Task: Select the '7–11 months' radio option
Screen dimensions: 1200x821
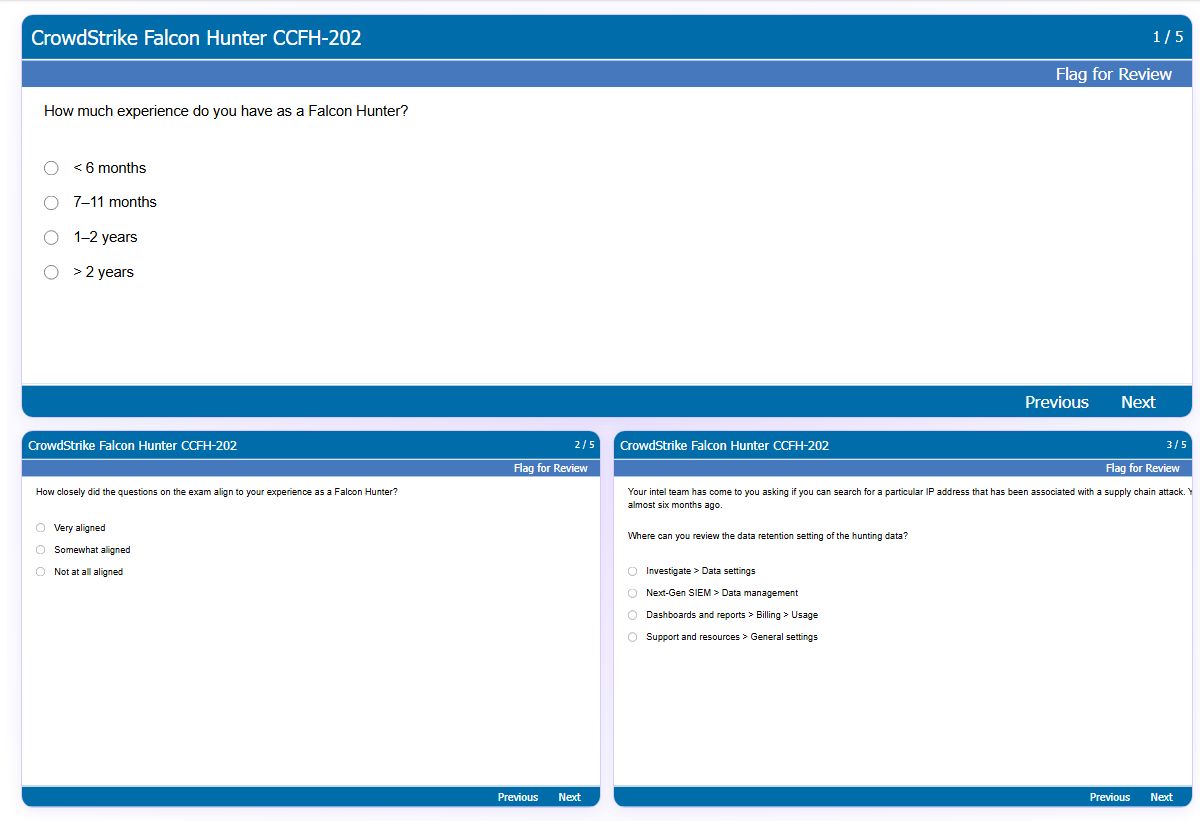Action: (x=51, y=203)
